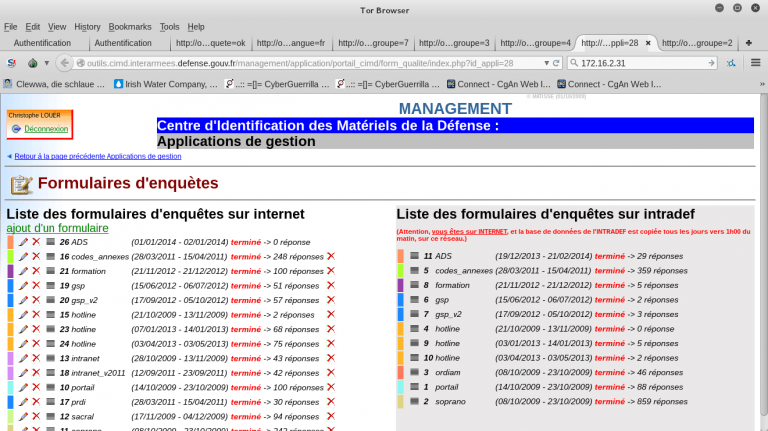Delete form 16 codes_annexes via left red cross
The image size is (768, 431).
(x=36, y=256)
